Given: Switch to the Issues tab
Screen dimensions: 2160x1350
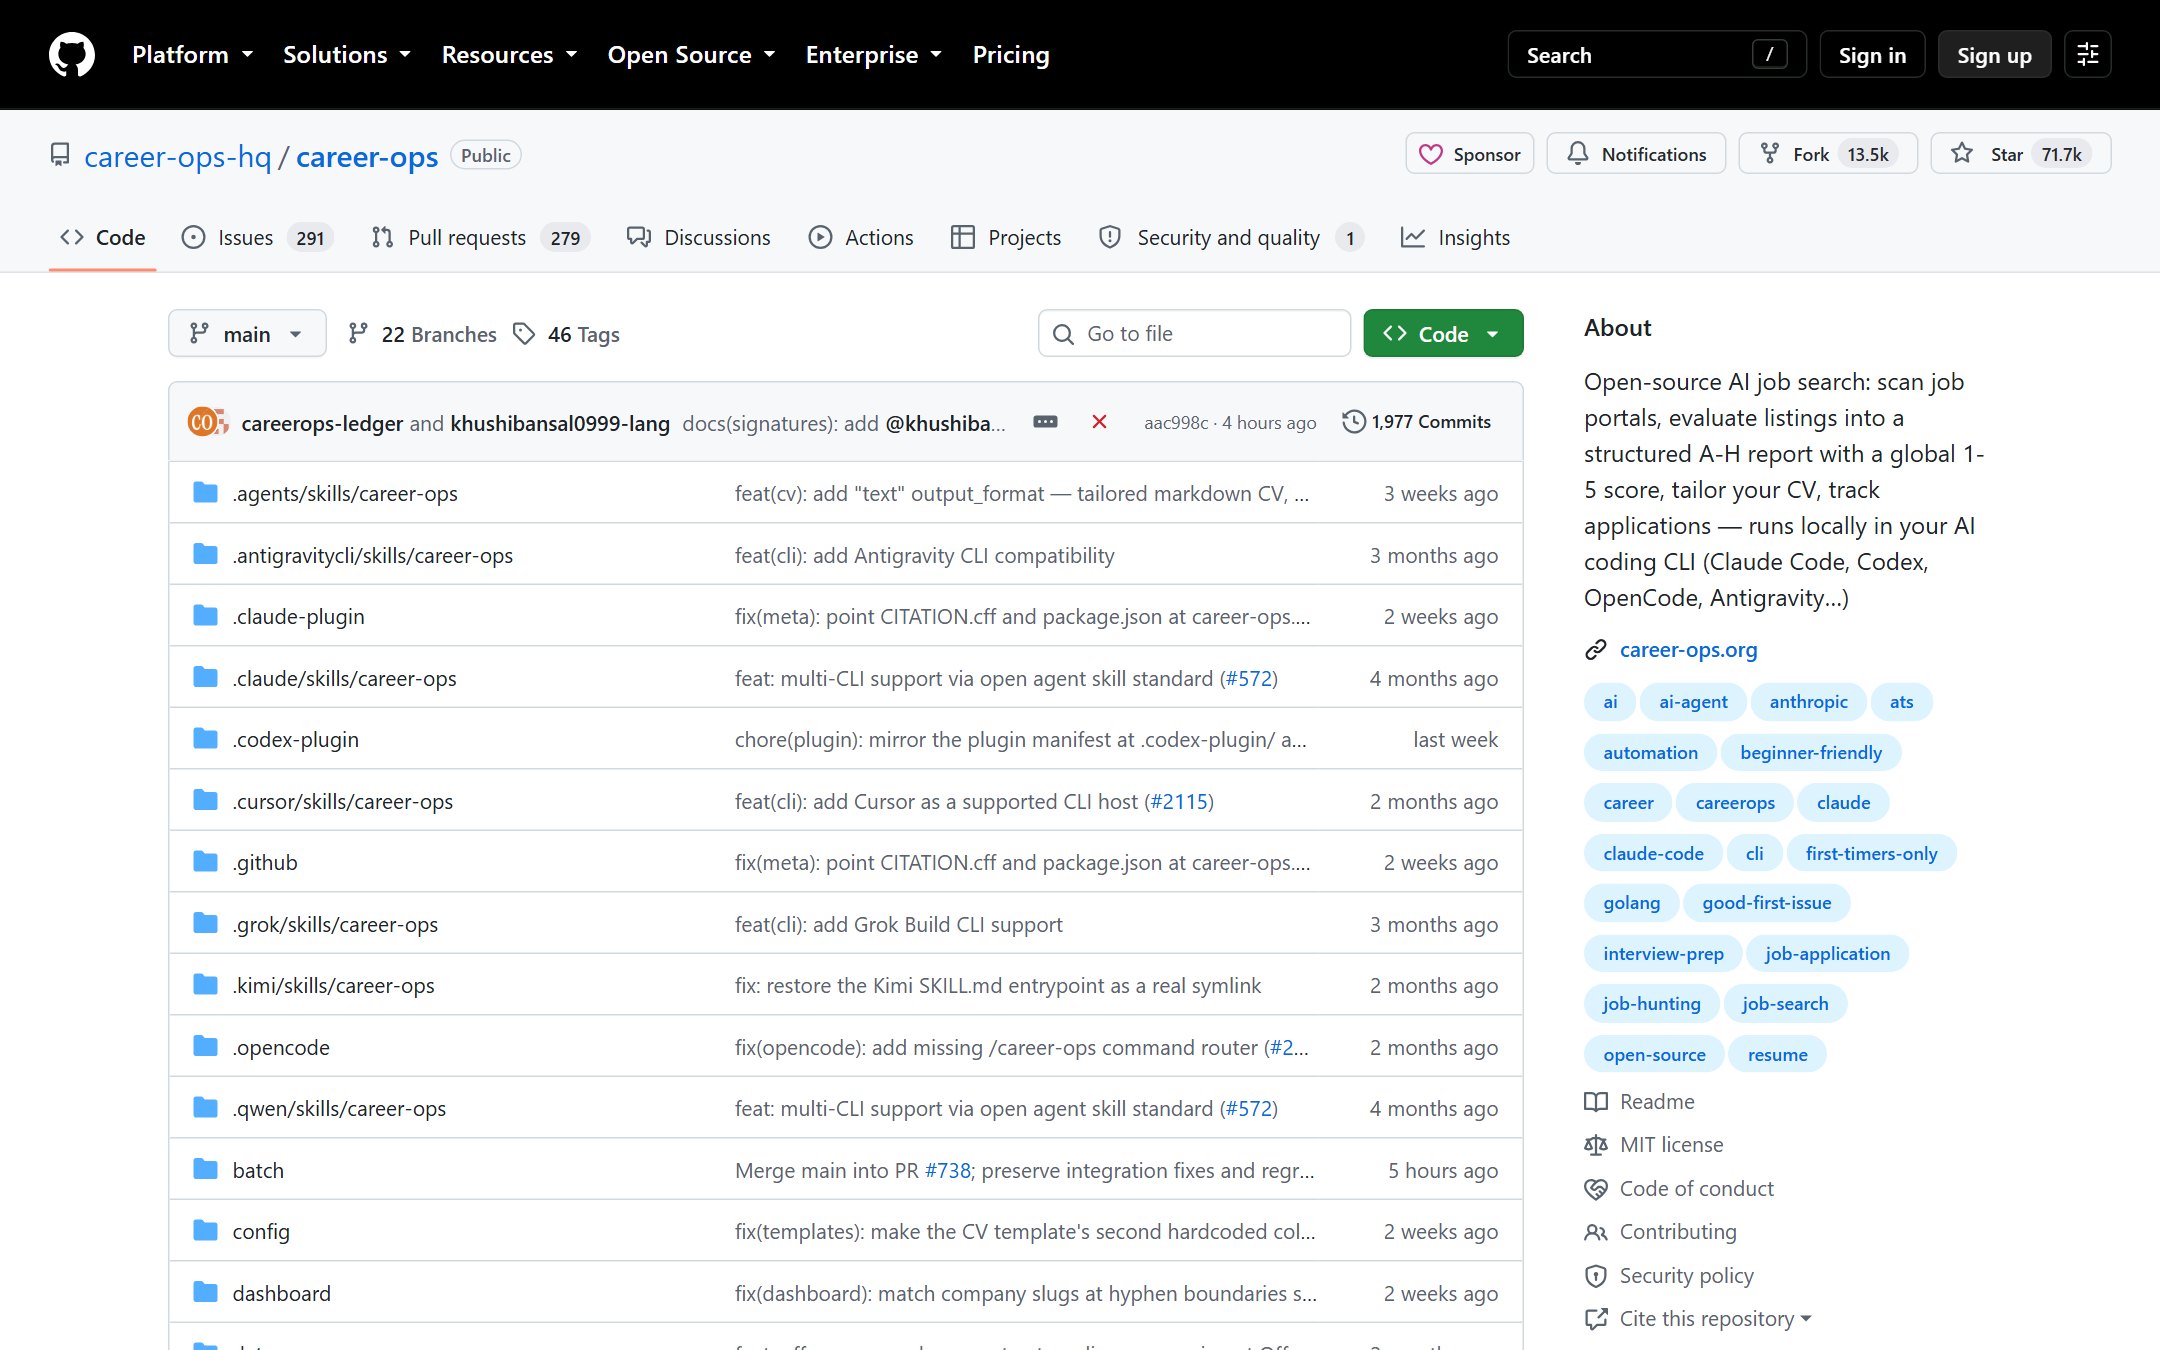Looking at the screenshot, I should pyautogui.click(x=257, y=237).
